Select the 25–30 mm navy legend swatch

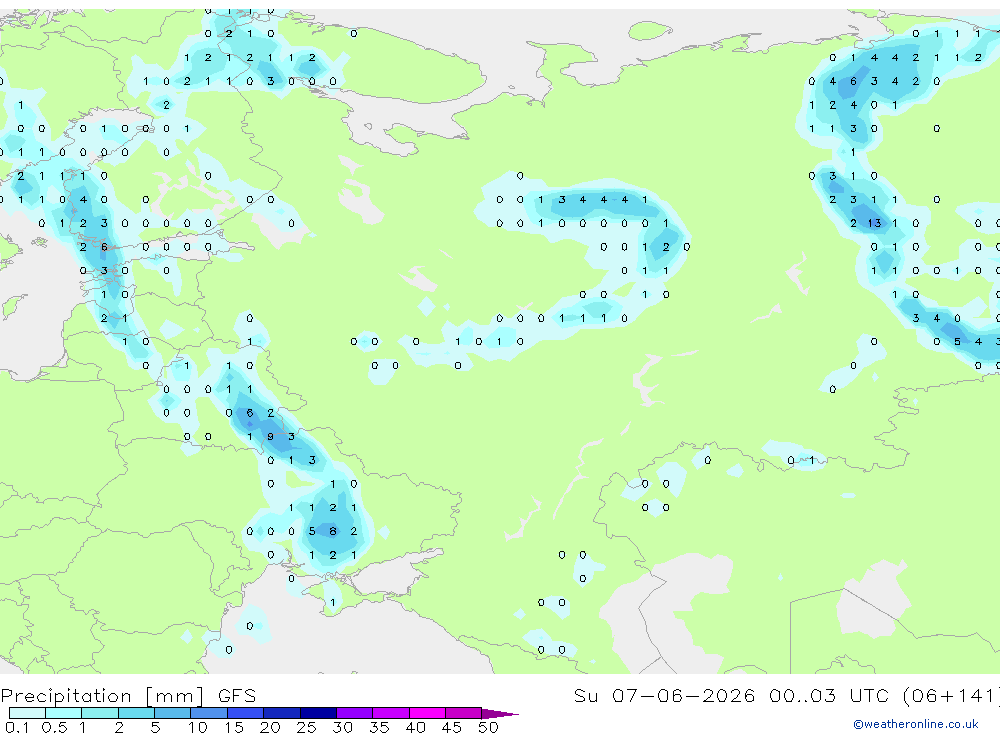(x=318, y=713)
